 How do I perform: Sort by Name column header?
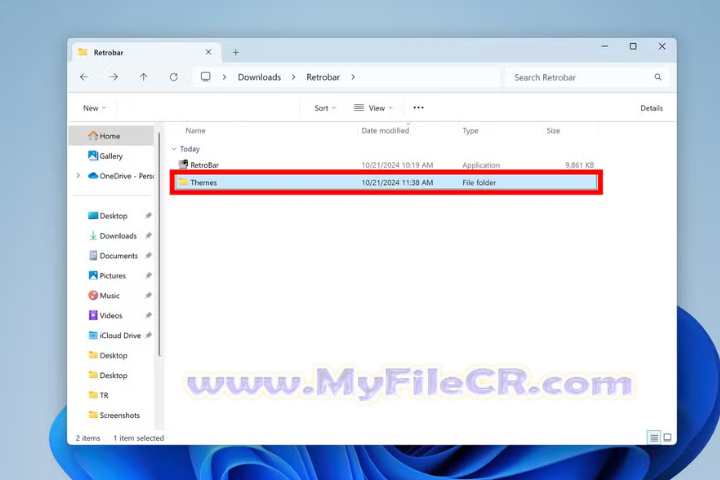(x=195, y=131)
